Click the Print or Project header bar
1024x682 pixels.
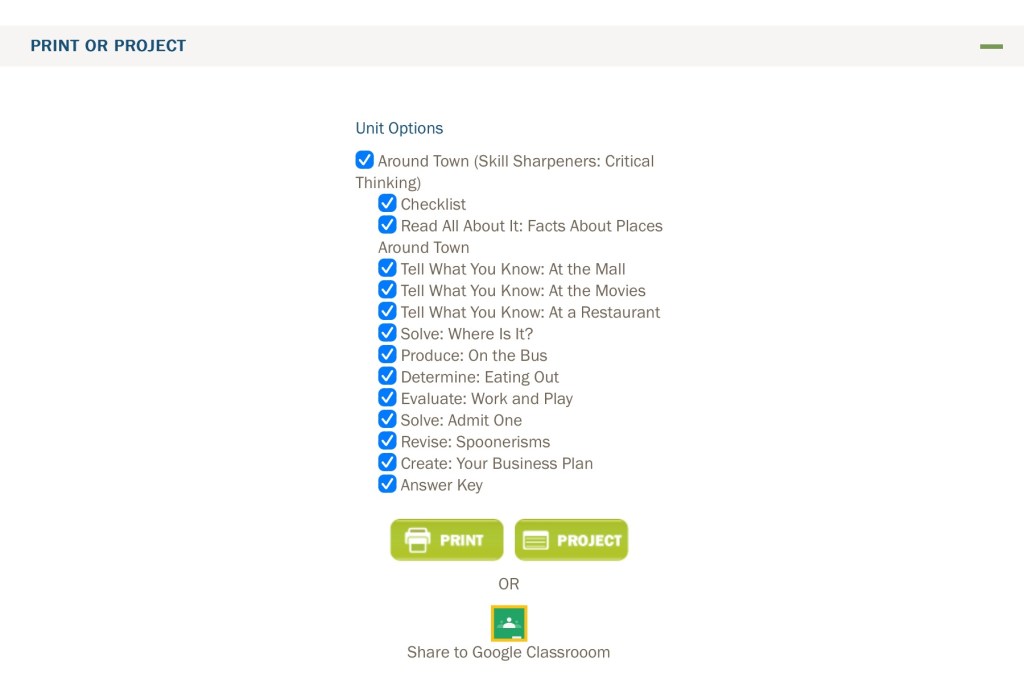108,46
